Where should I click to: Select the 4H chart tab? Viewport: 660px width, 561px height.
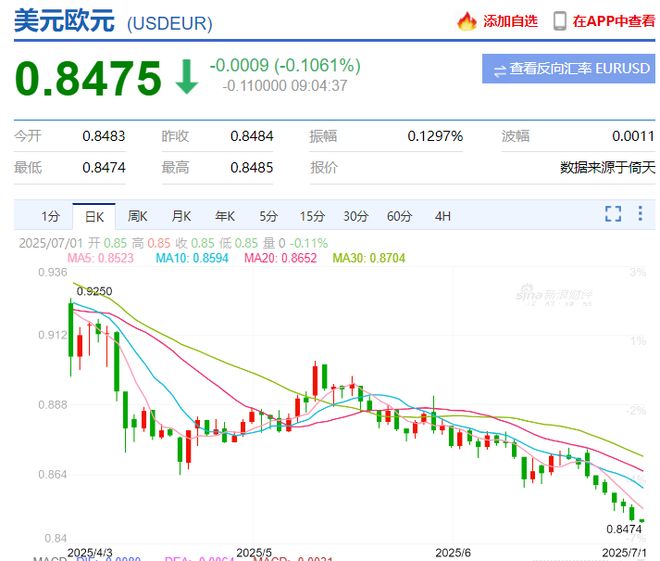click(442, 216)
